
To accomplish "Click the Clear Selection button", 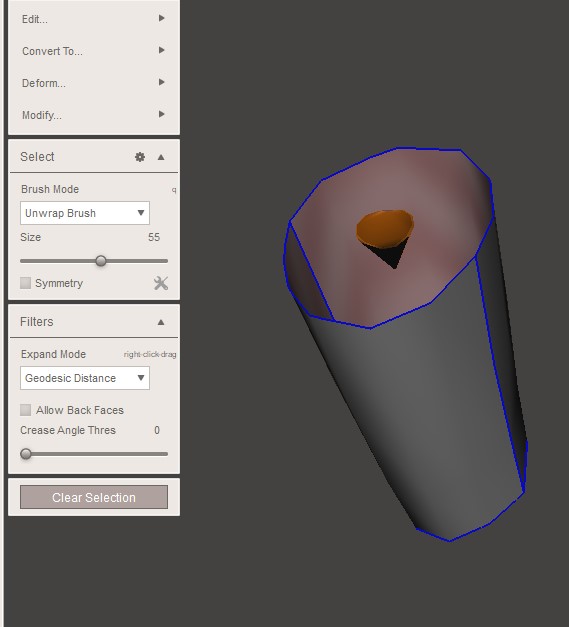I will click(x=94, y=497).
